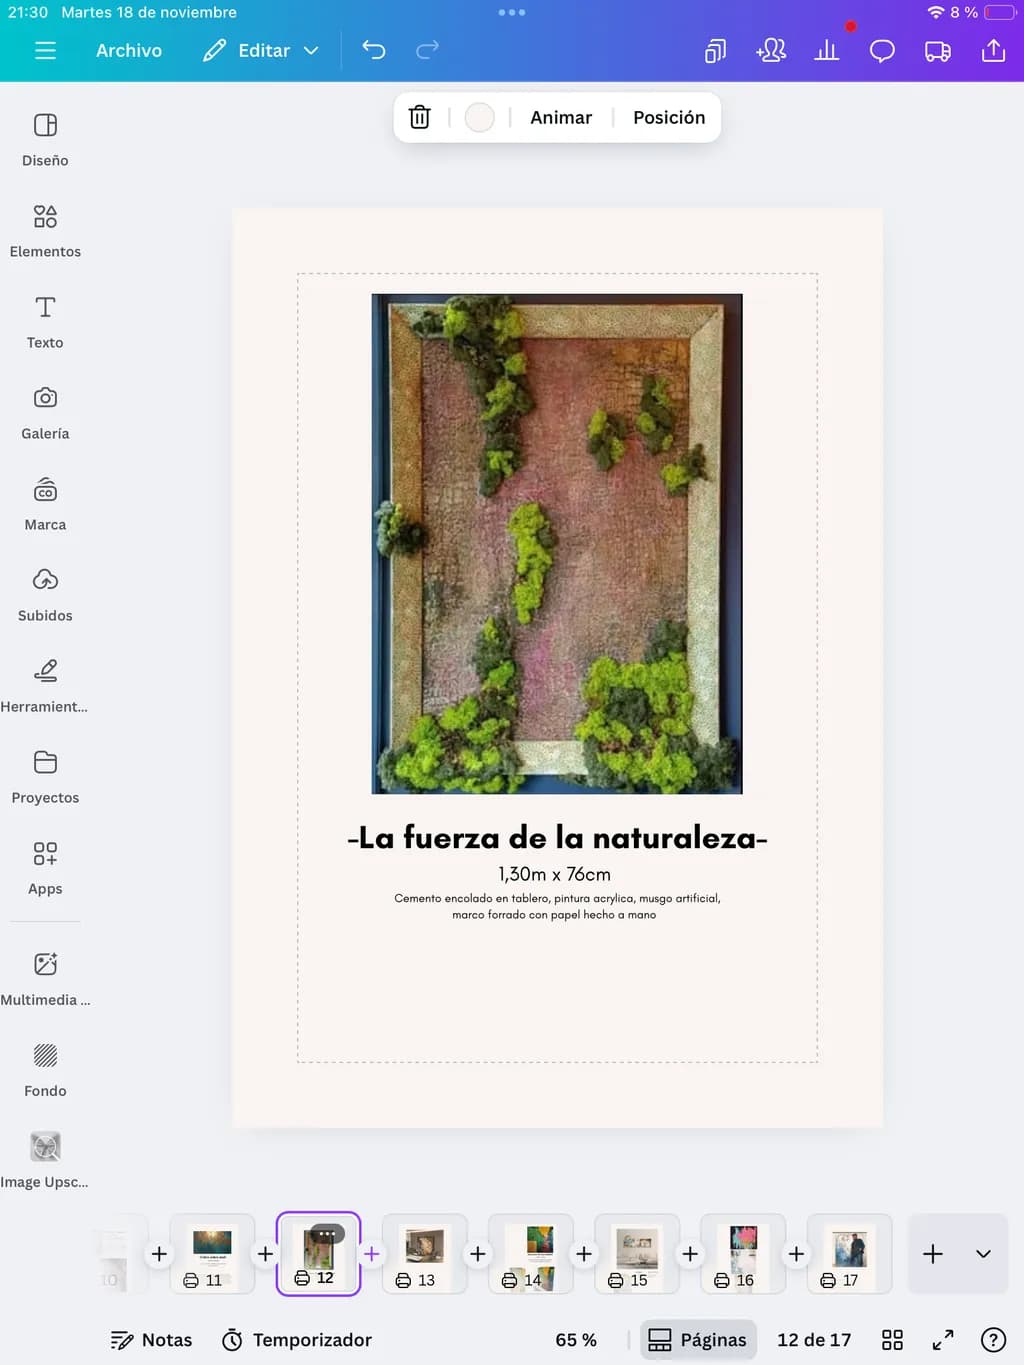The width and height of the screenshot is (1024, 1365).
Task: Toggle fullscreen presentation mode arrows
Action: [943, 1340]
